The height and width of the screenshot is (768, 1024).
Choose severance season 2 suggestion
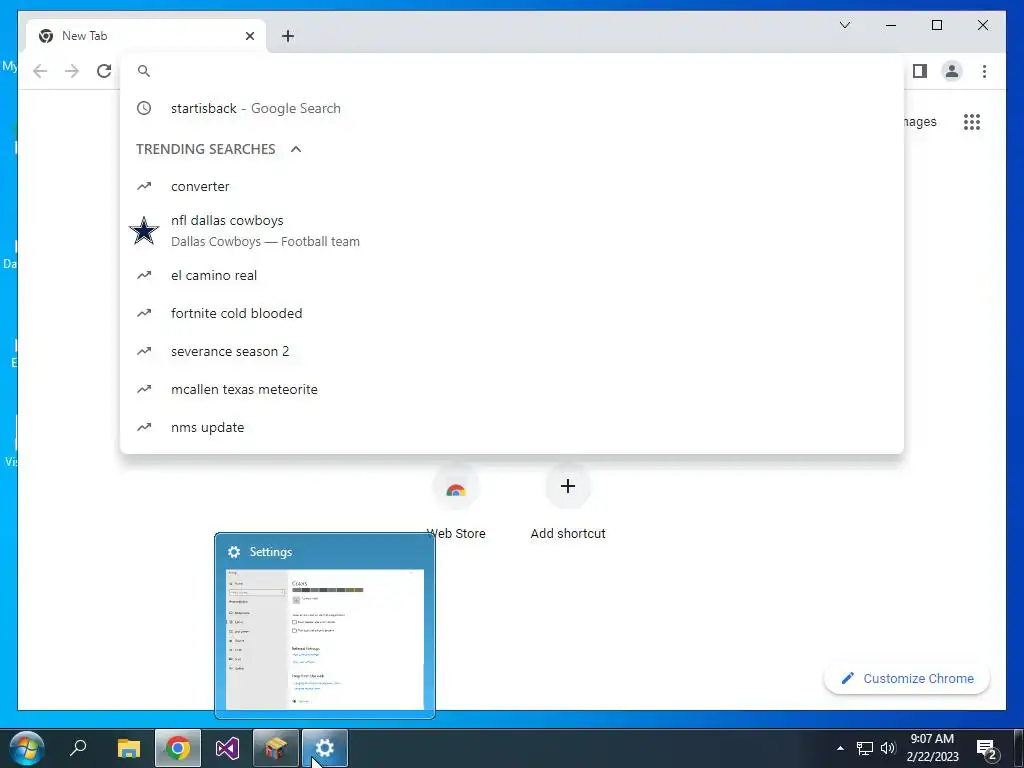[512, 351]
